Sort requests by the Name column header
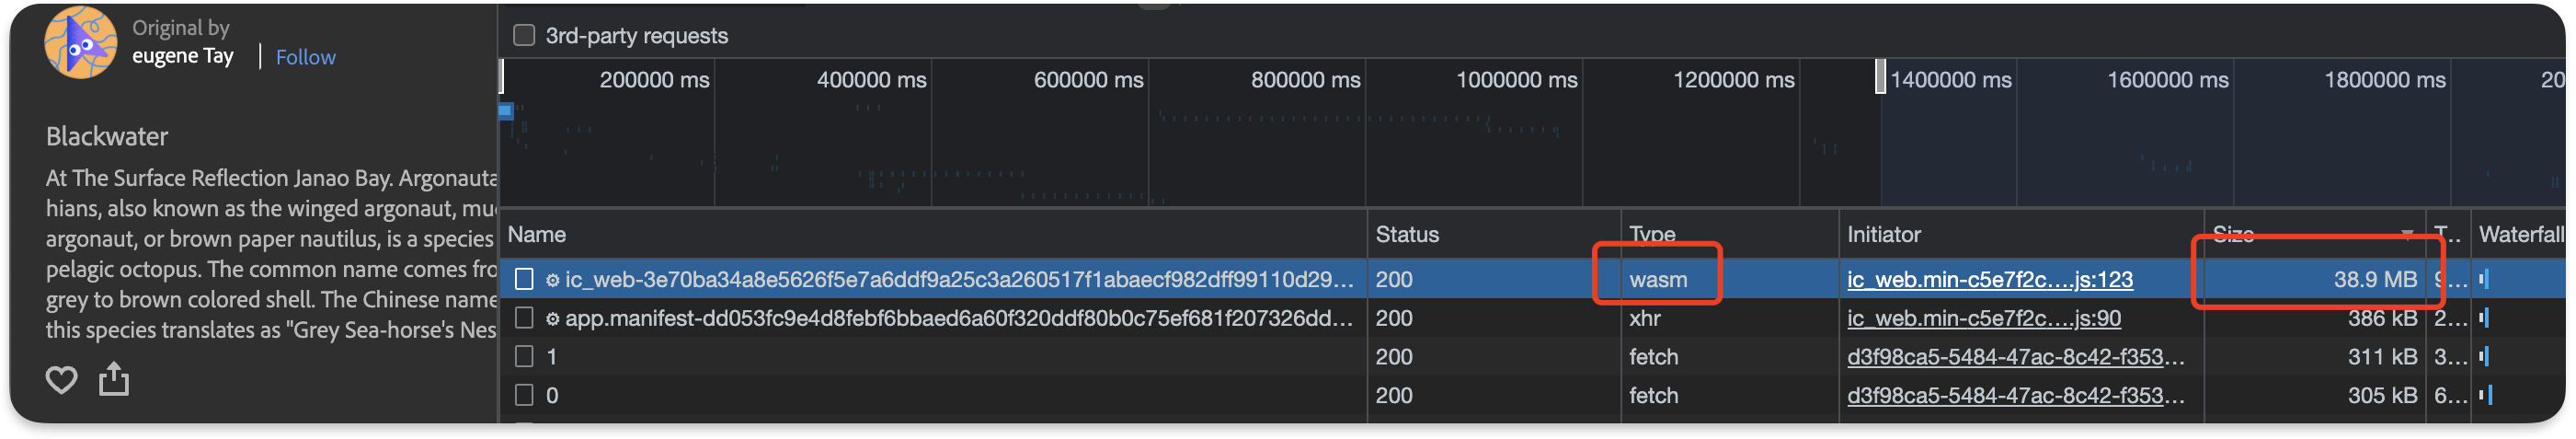Viewport: 2576px width, 439px height. [537, 235]
